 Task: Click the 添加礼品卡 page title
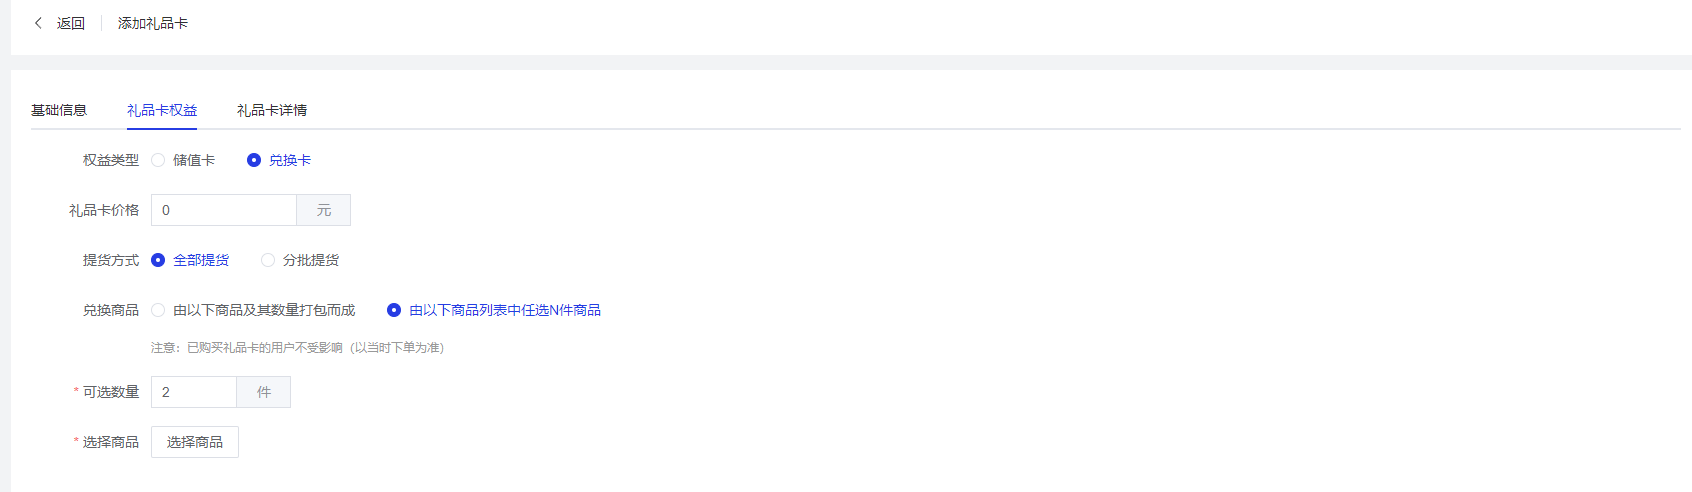pos(153,23)
